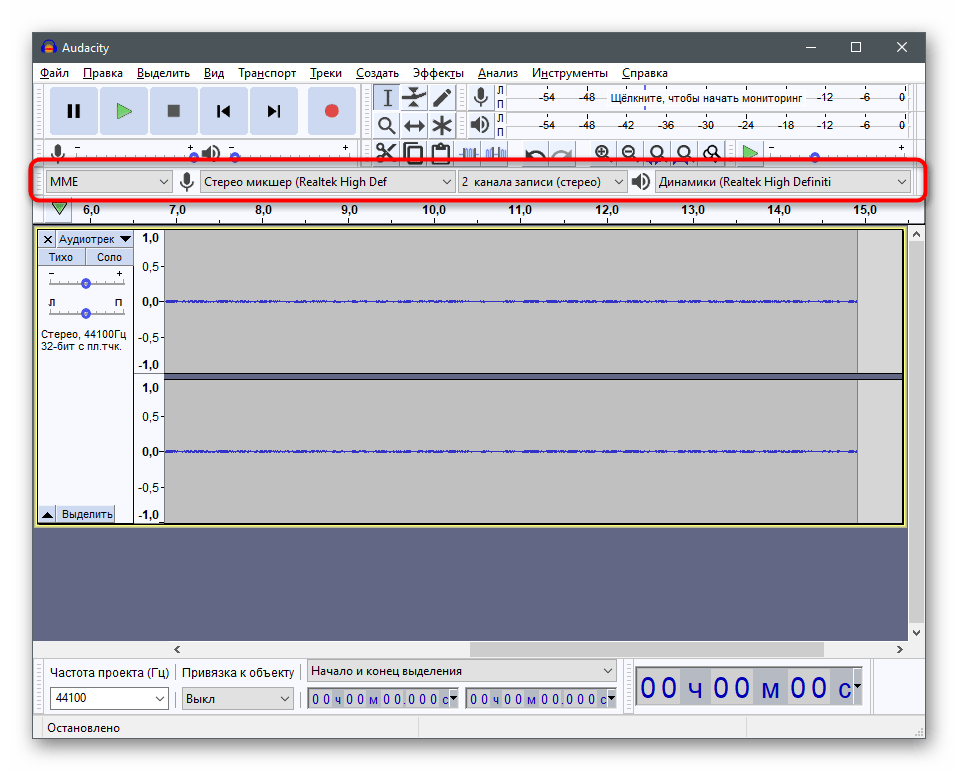Screen dimensions: 958x771
Task: Click the horizontal scrollbar right arrow
Action: (899, 649)
